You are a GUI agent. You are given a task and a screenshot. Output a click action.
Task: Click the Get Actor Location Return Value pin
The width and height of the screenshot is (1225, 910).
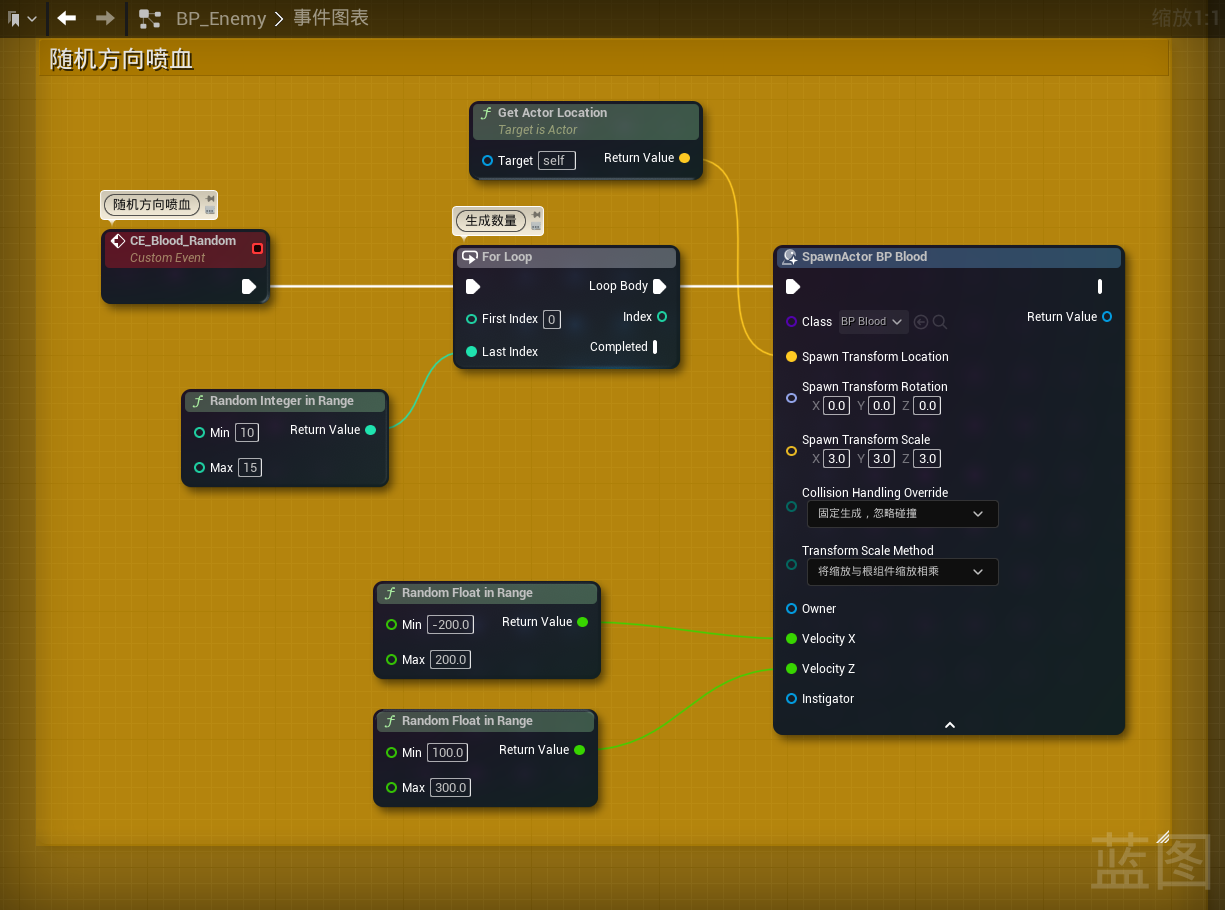pyautogui.click(x=684, y=158)
